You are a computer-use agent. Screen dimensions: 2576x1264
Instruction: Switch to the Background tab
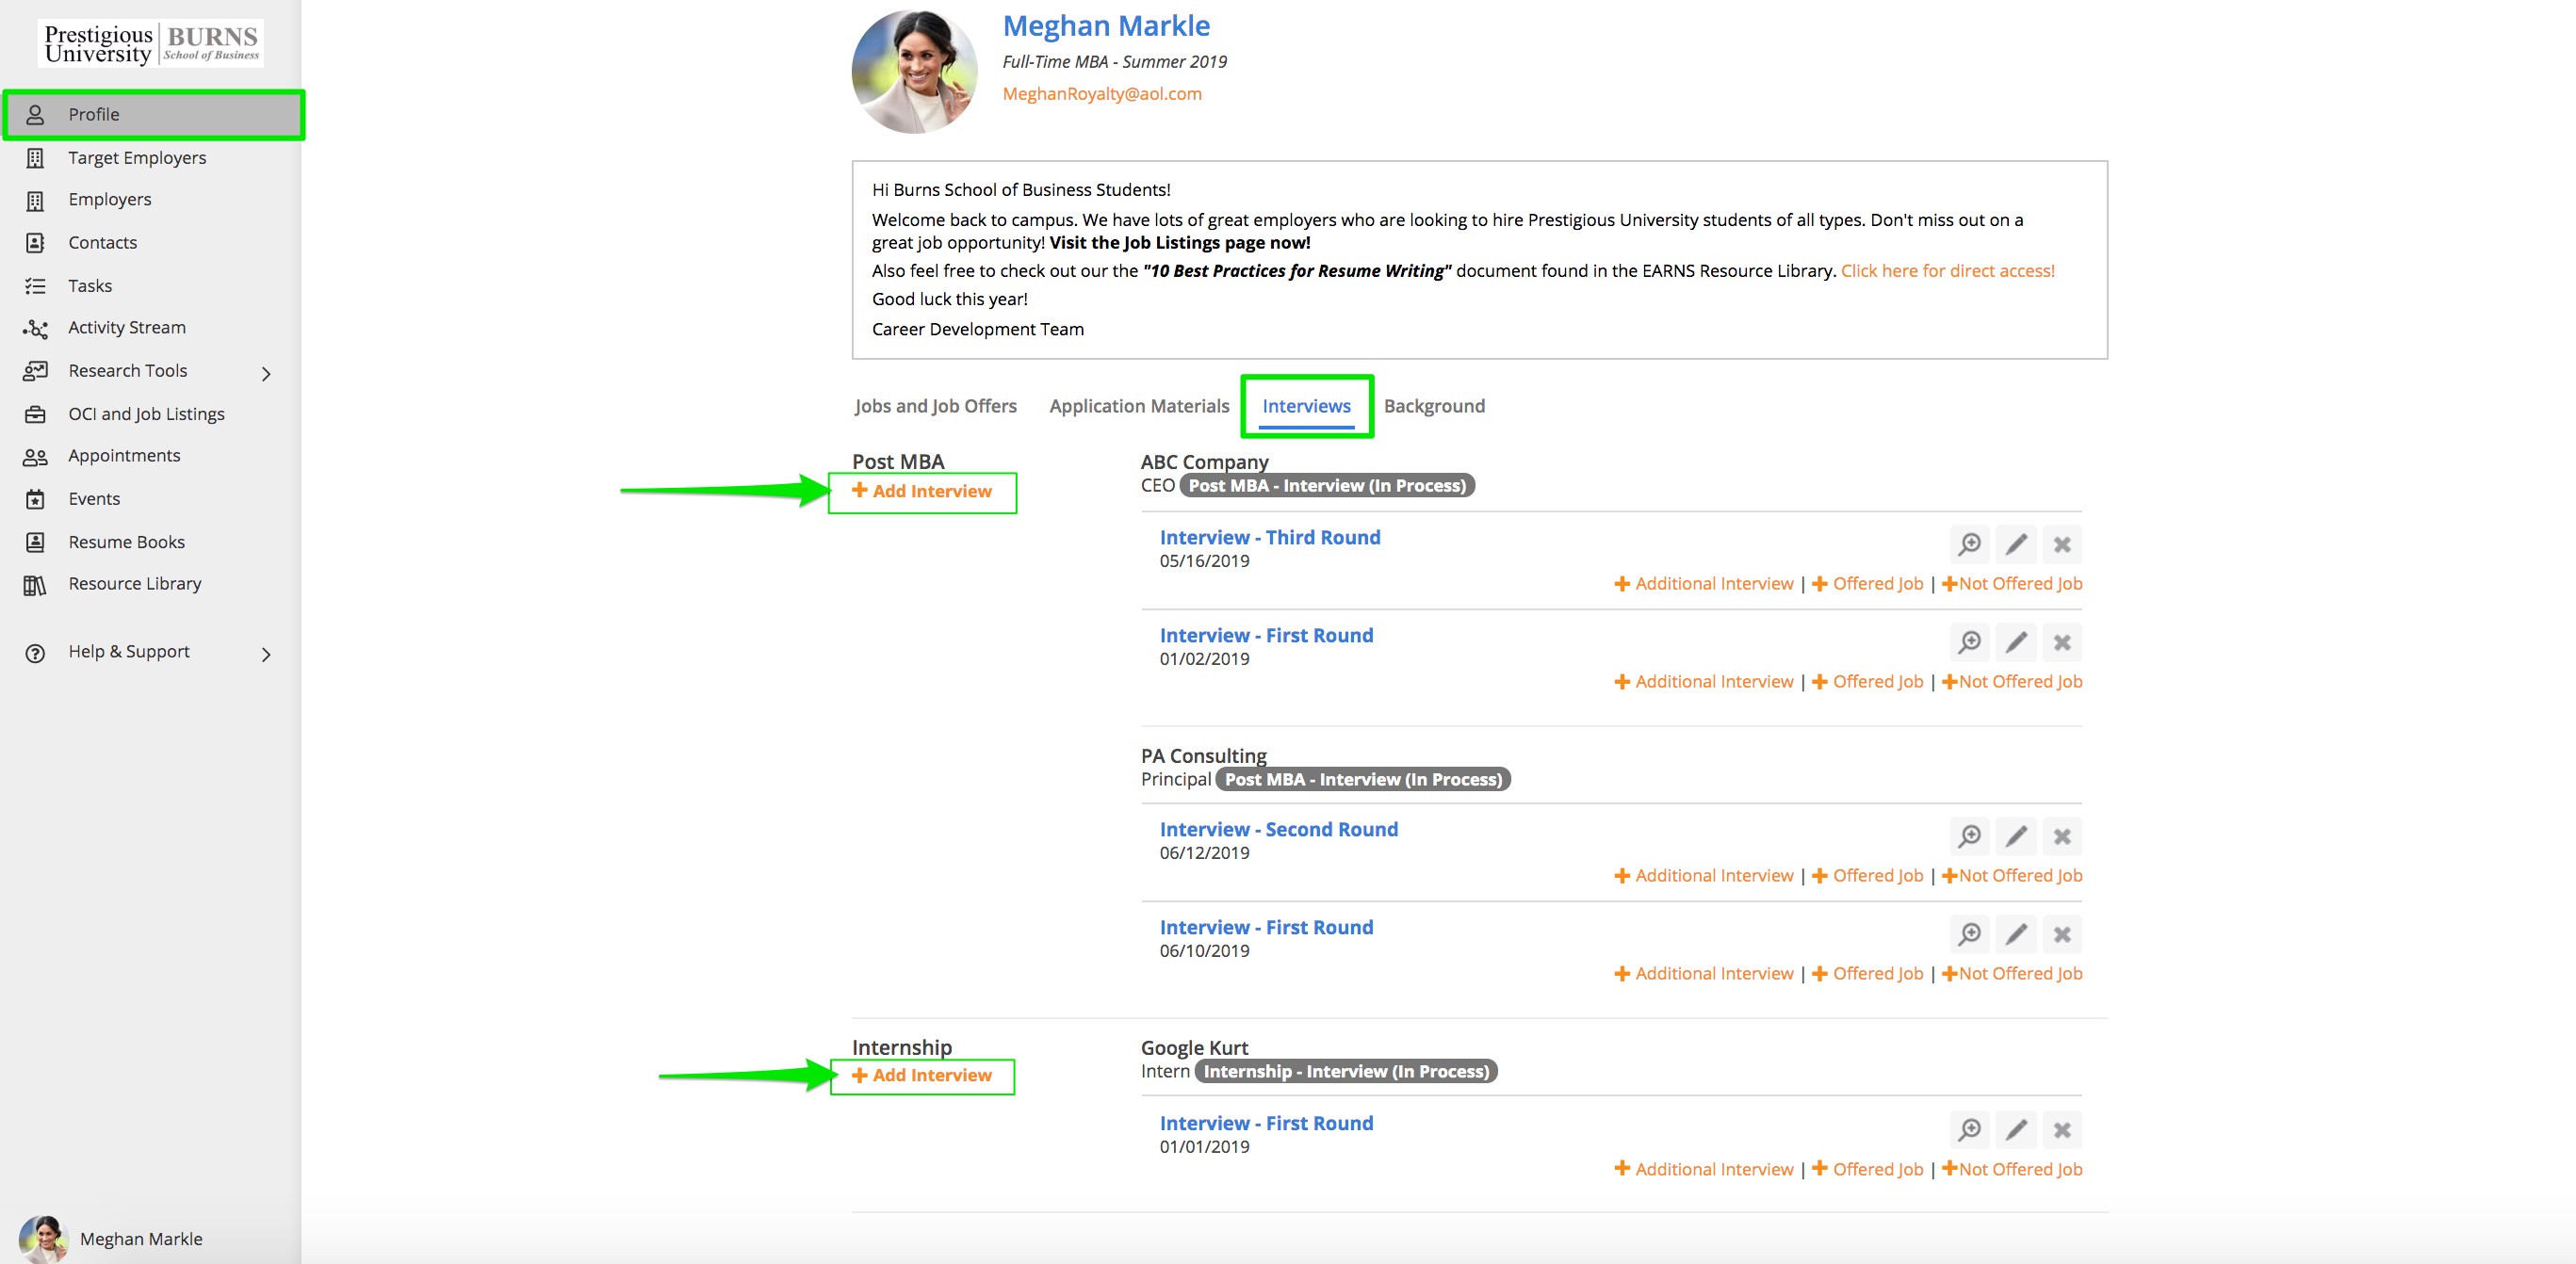pos(1433,406)
